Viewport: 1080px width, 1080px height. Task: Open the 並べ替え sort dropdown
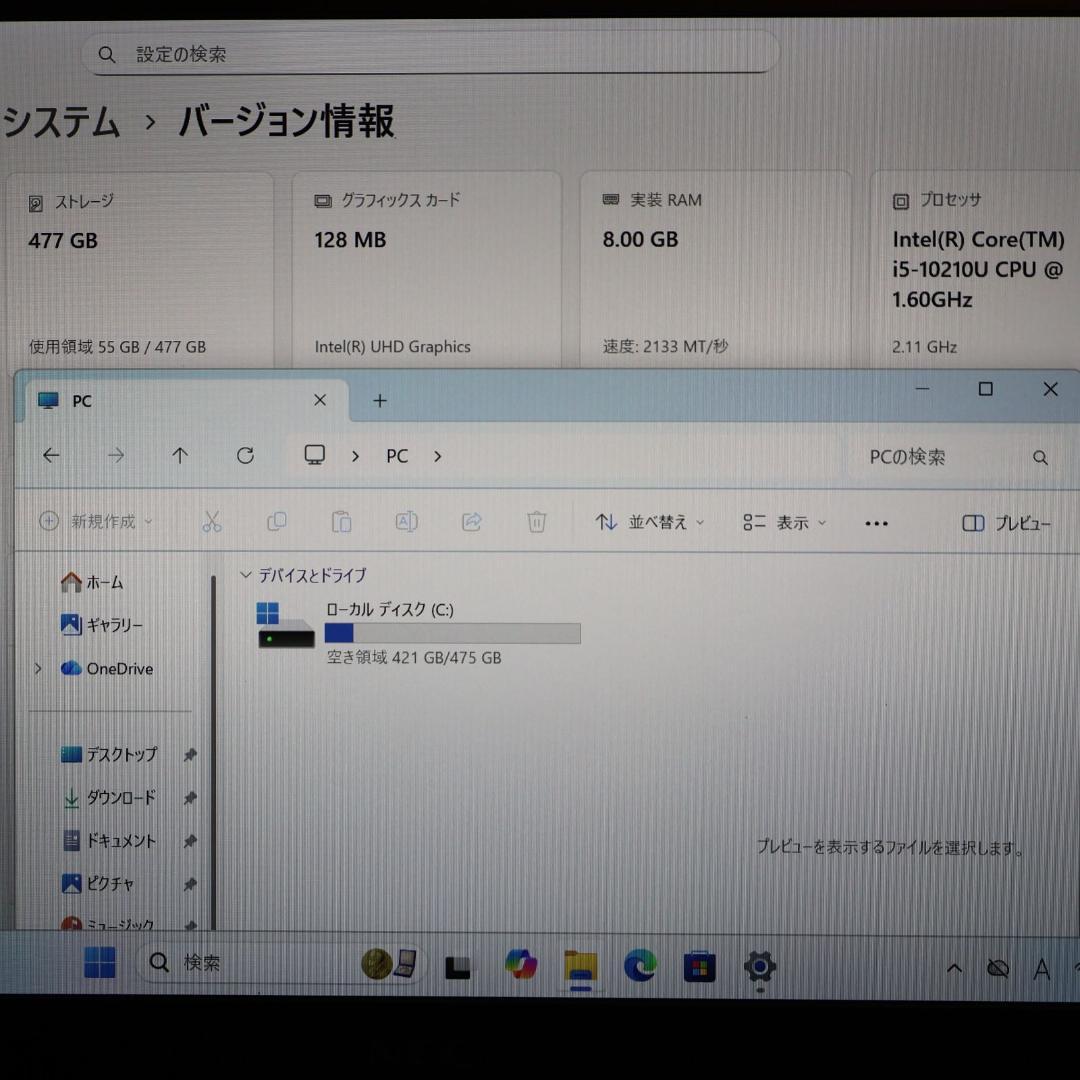click(x=650, y=522)
